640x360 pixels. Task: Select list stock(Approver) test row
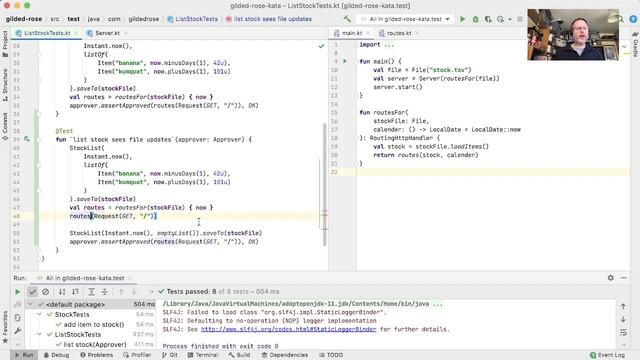pos(95,344)
